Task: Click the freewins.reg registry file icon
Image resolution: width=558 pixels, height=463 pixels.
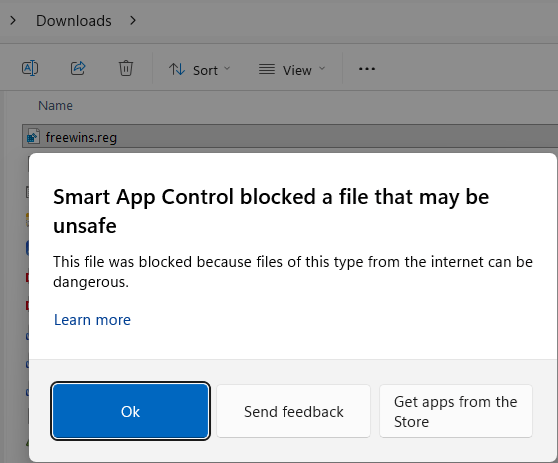Action: click(33, 136)
